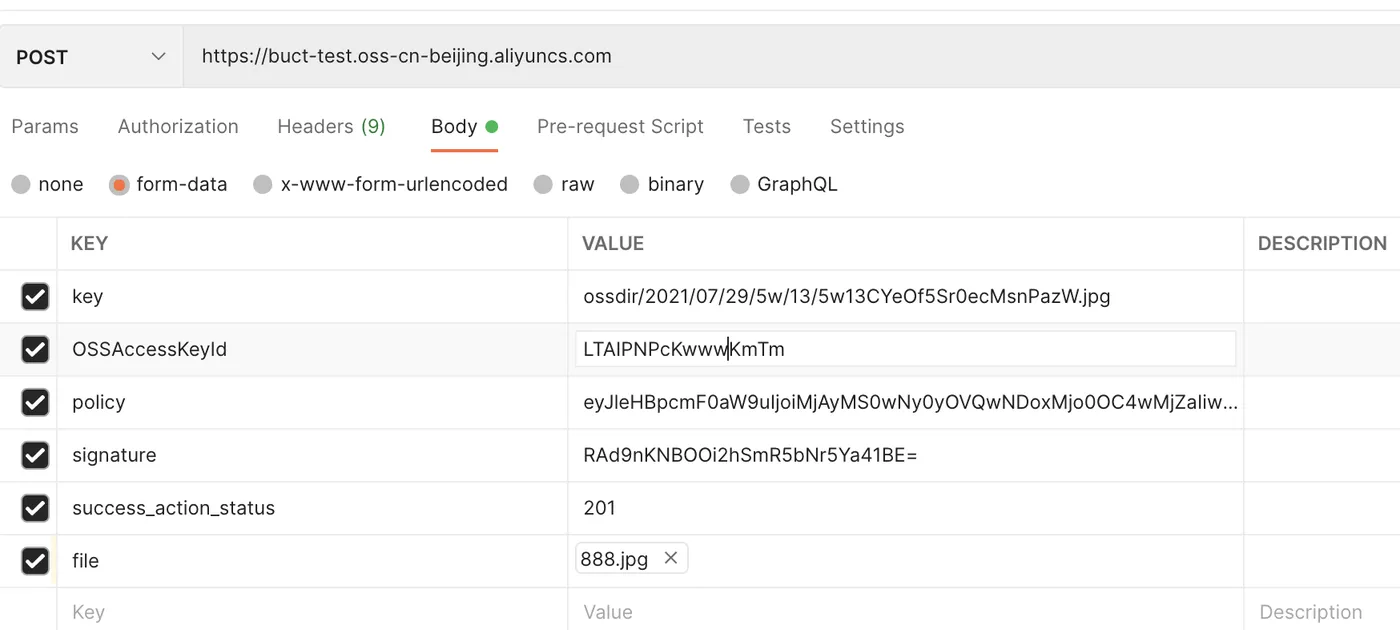Disable the policy row checkbox
The image size is (1400, 630).
coord(35,402)
